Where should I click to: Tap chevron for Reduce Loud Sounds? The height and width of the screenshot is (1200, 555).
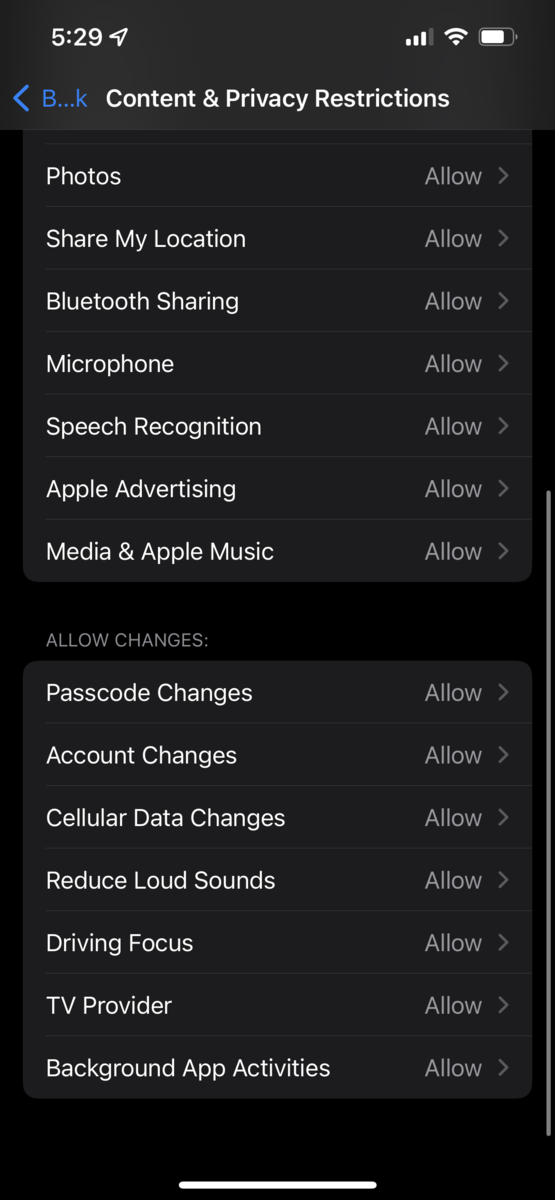[x=503, y=880]
